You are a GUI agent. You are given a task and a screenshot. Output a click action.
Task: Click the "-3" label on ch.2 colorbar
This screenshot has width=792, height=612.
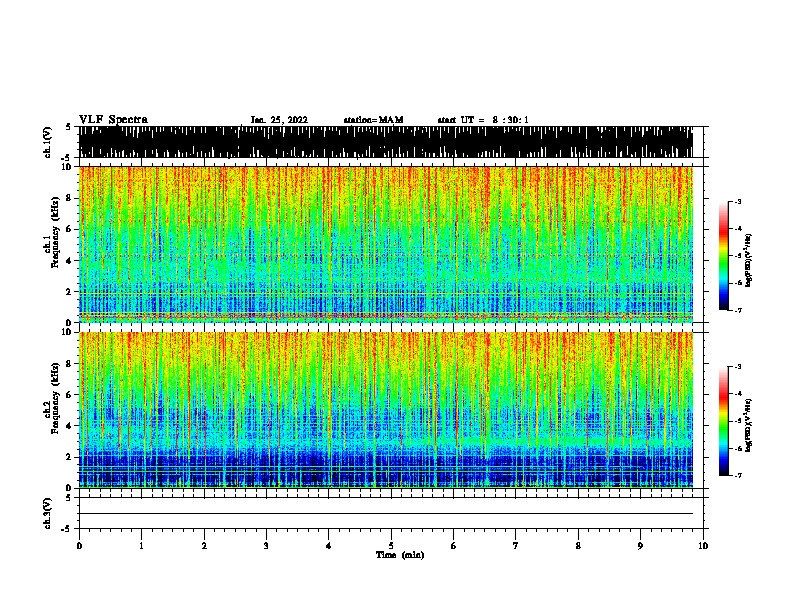pyautogui.click(x=738, y=367)
